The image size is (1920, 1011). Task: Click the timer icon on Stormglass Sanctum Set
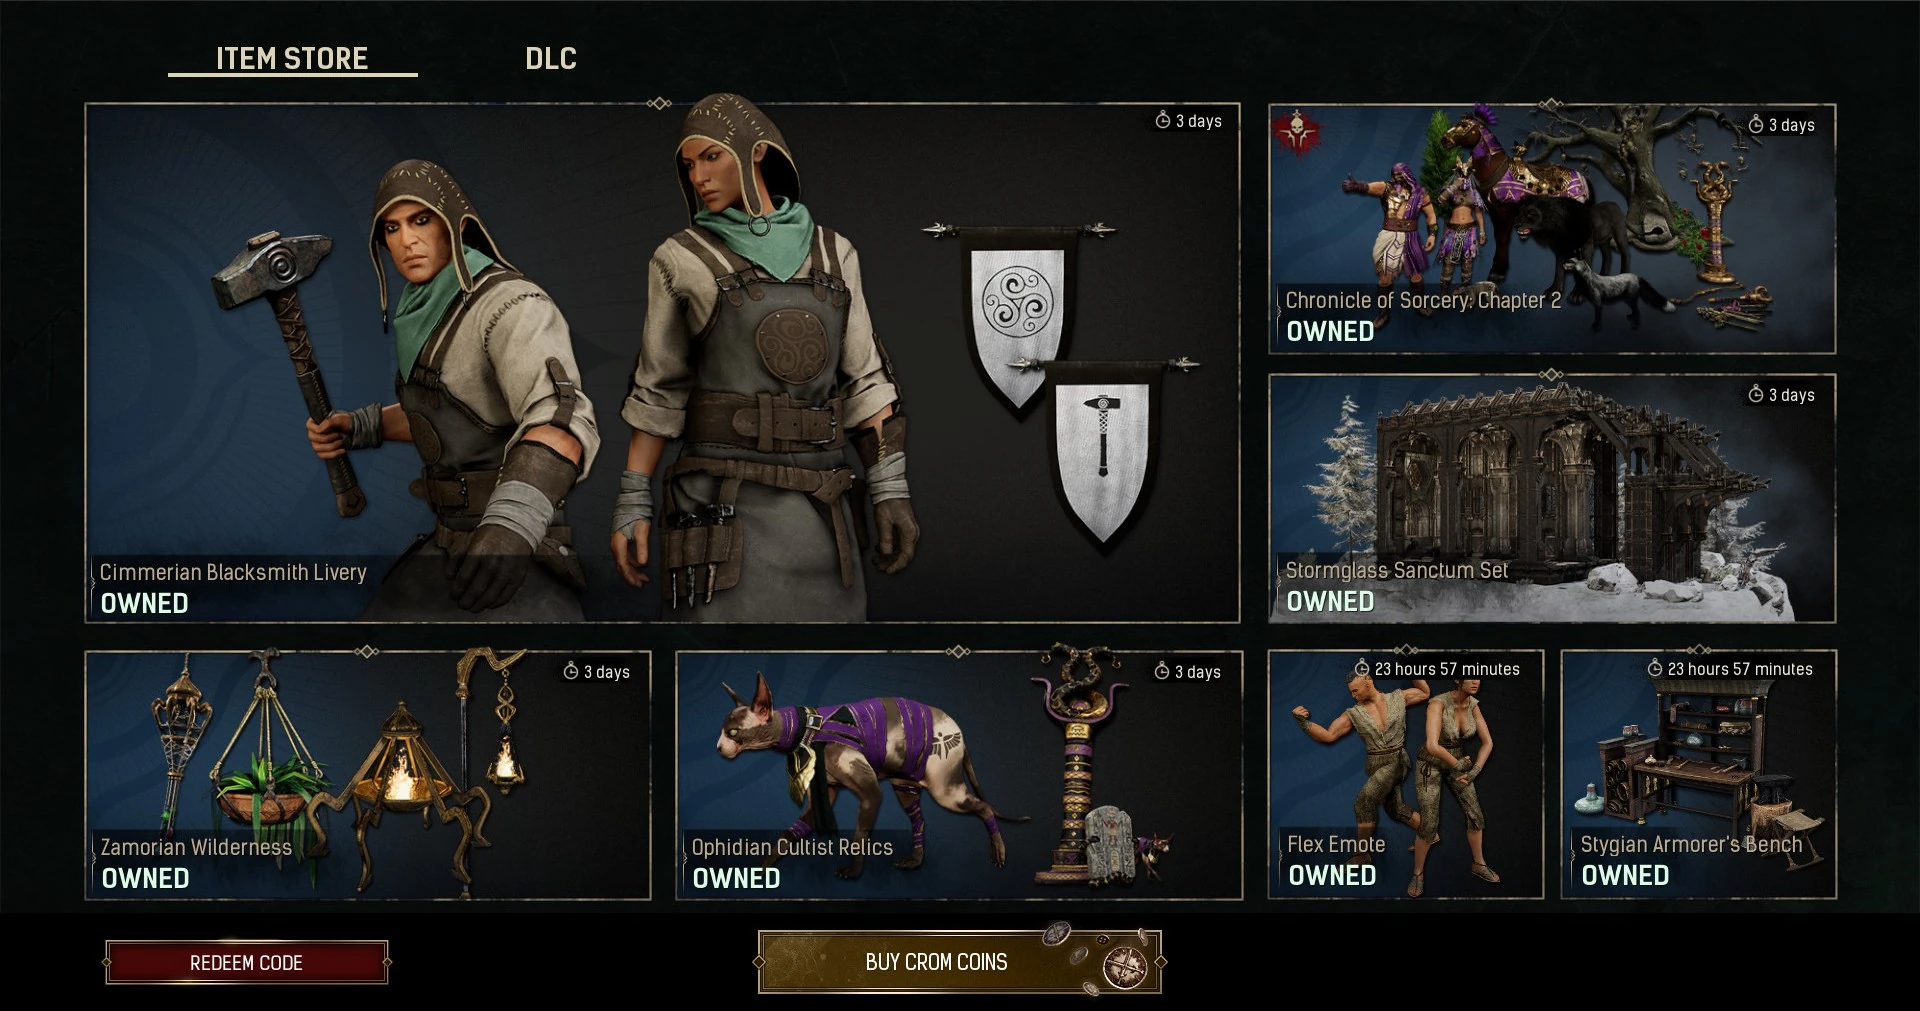tap(1755, 394)
